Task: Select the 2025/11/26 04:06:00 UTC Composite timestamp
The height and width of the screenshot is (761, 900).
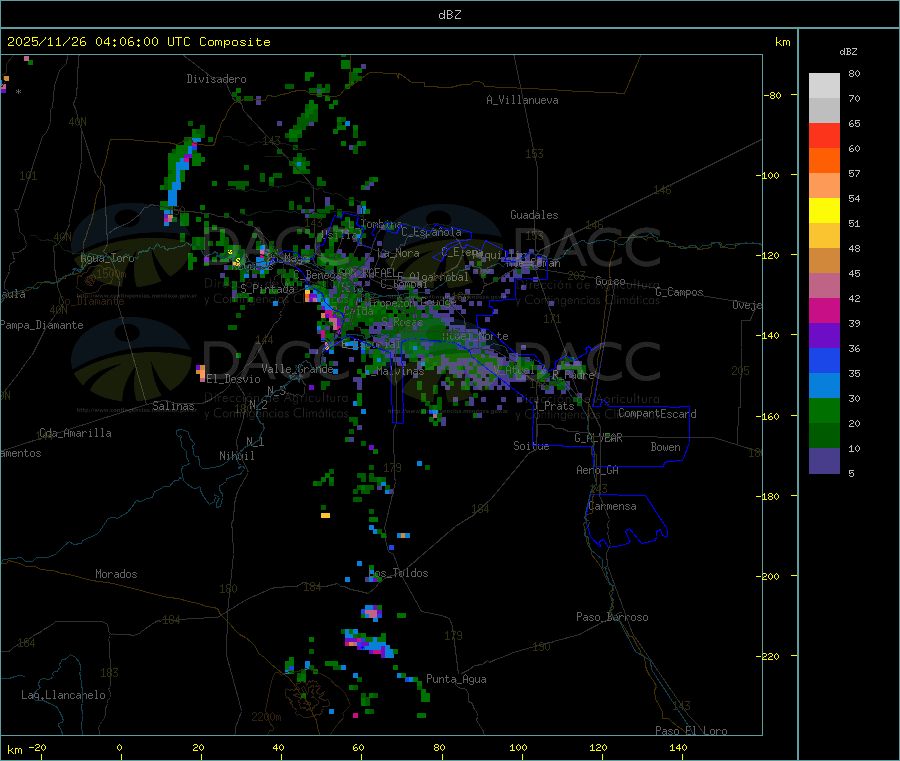Action: [x=138, y=42]
